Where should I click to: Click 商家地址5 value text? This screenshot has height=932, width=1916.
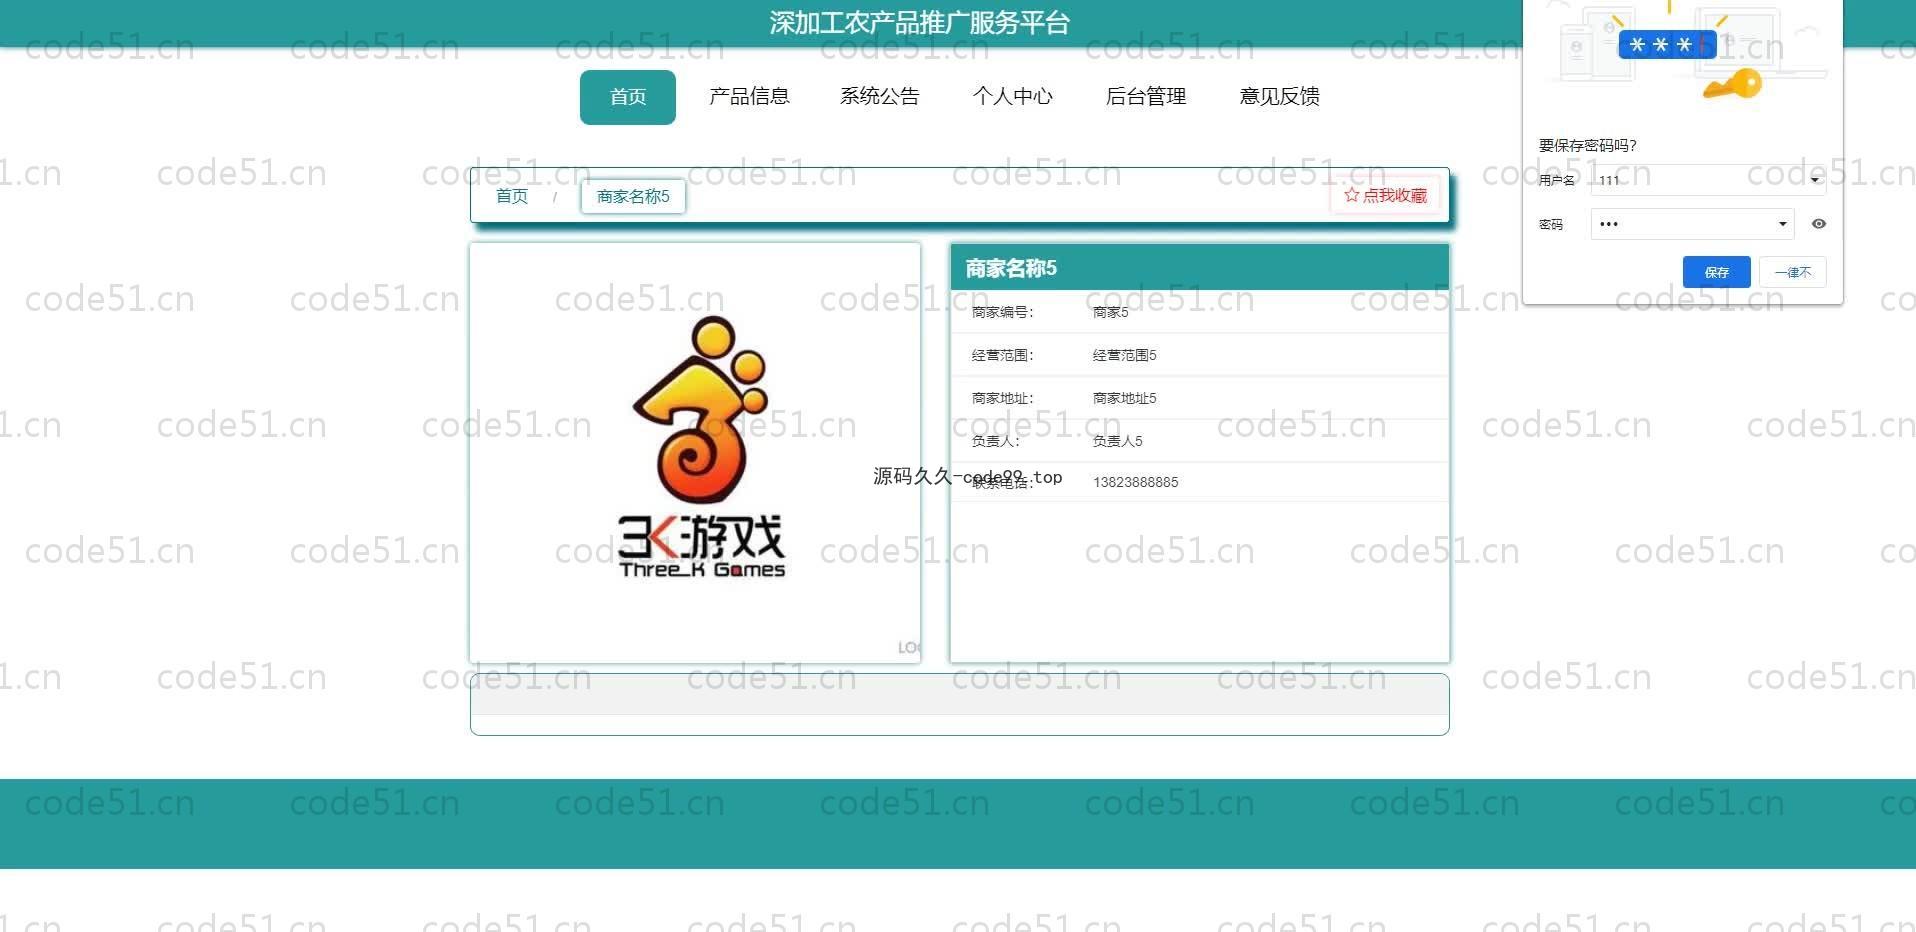pyautogui.click(x=1125, y=398)
